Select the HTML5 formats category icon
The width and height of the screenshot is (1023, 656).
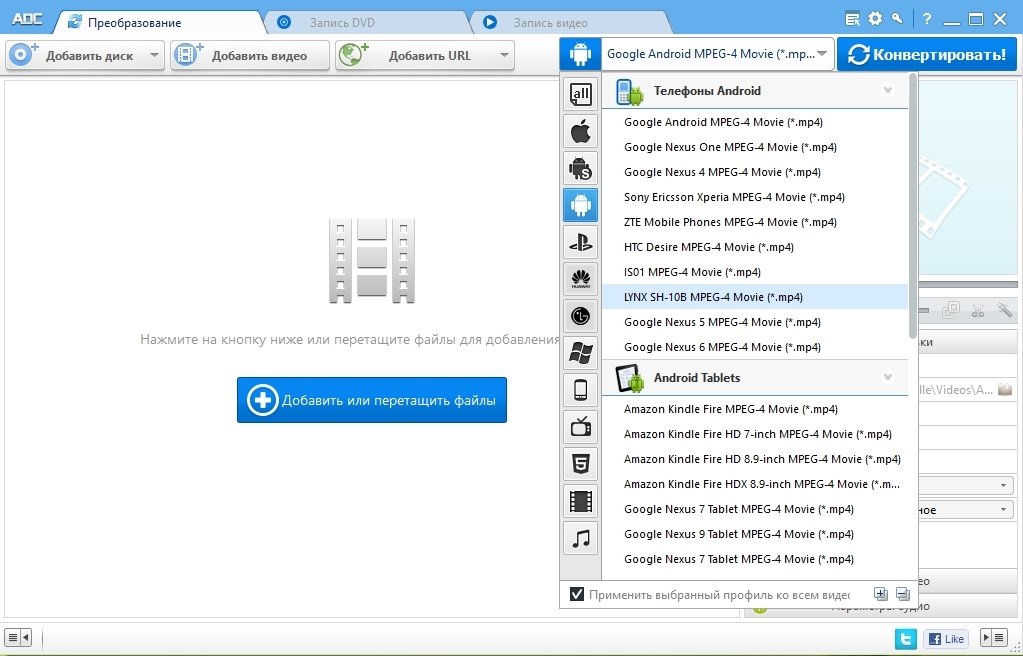[580, 465]
